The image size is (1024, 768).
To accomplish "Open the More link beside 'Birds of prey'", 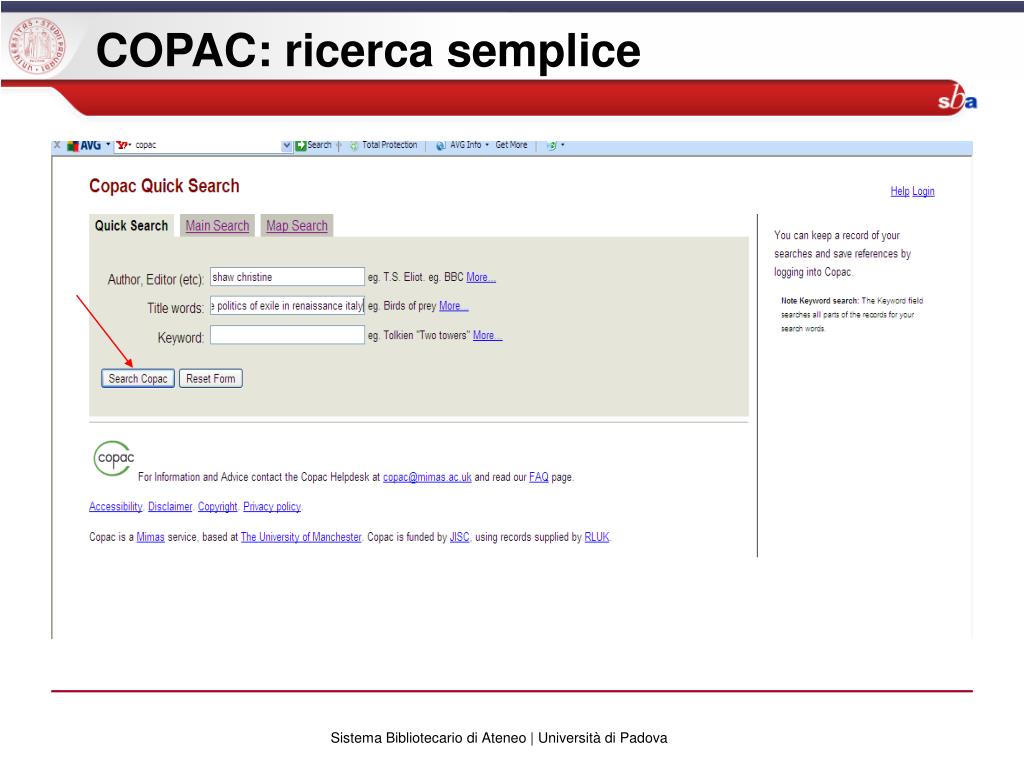I will click(454, 306).
